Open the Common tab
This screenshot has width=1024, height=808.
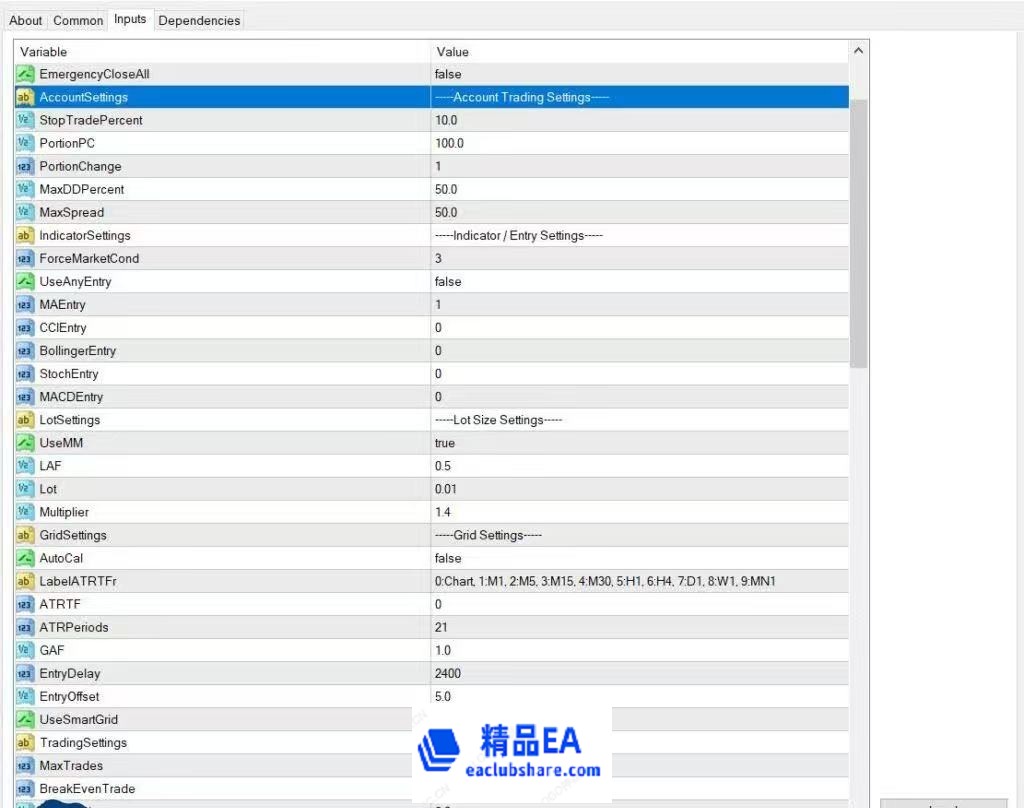78,20
